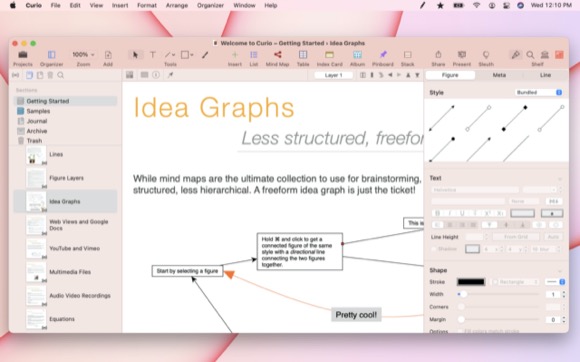Screen dimensions: 580x362
Task: Open the Trash section
Action: pyautogui.click(x=34, y=141)
